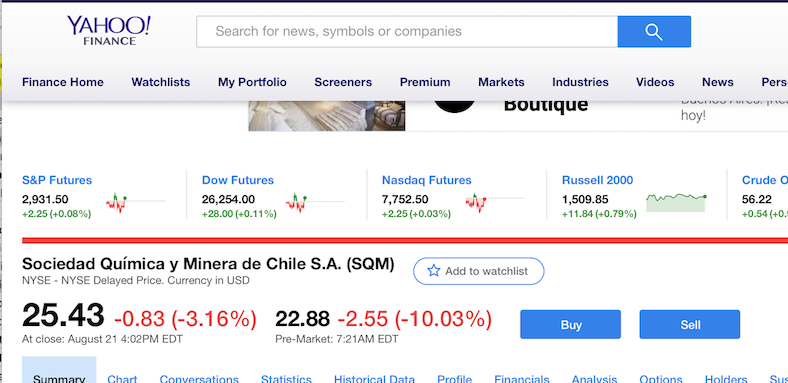Focus the search for news, symbols field
788x383 pixels.
click(x=407, y=32)
